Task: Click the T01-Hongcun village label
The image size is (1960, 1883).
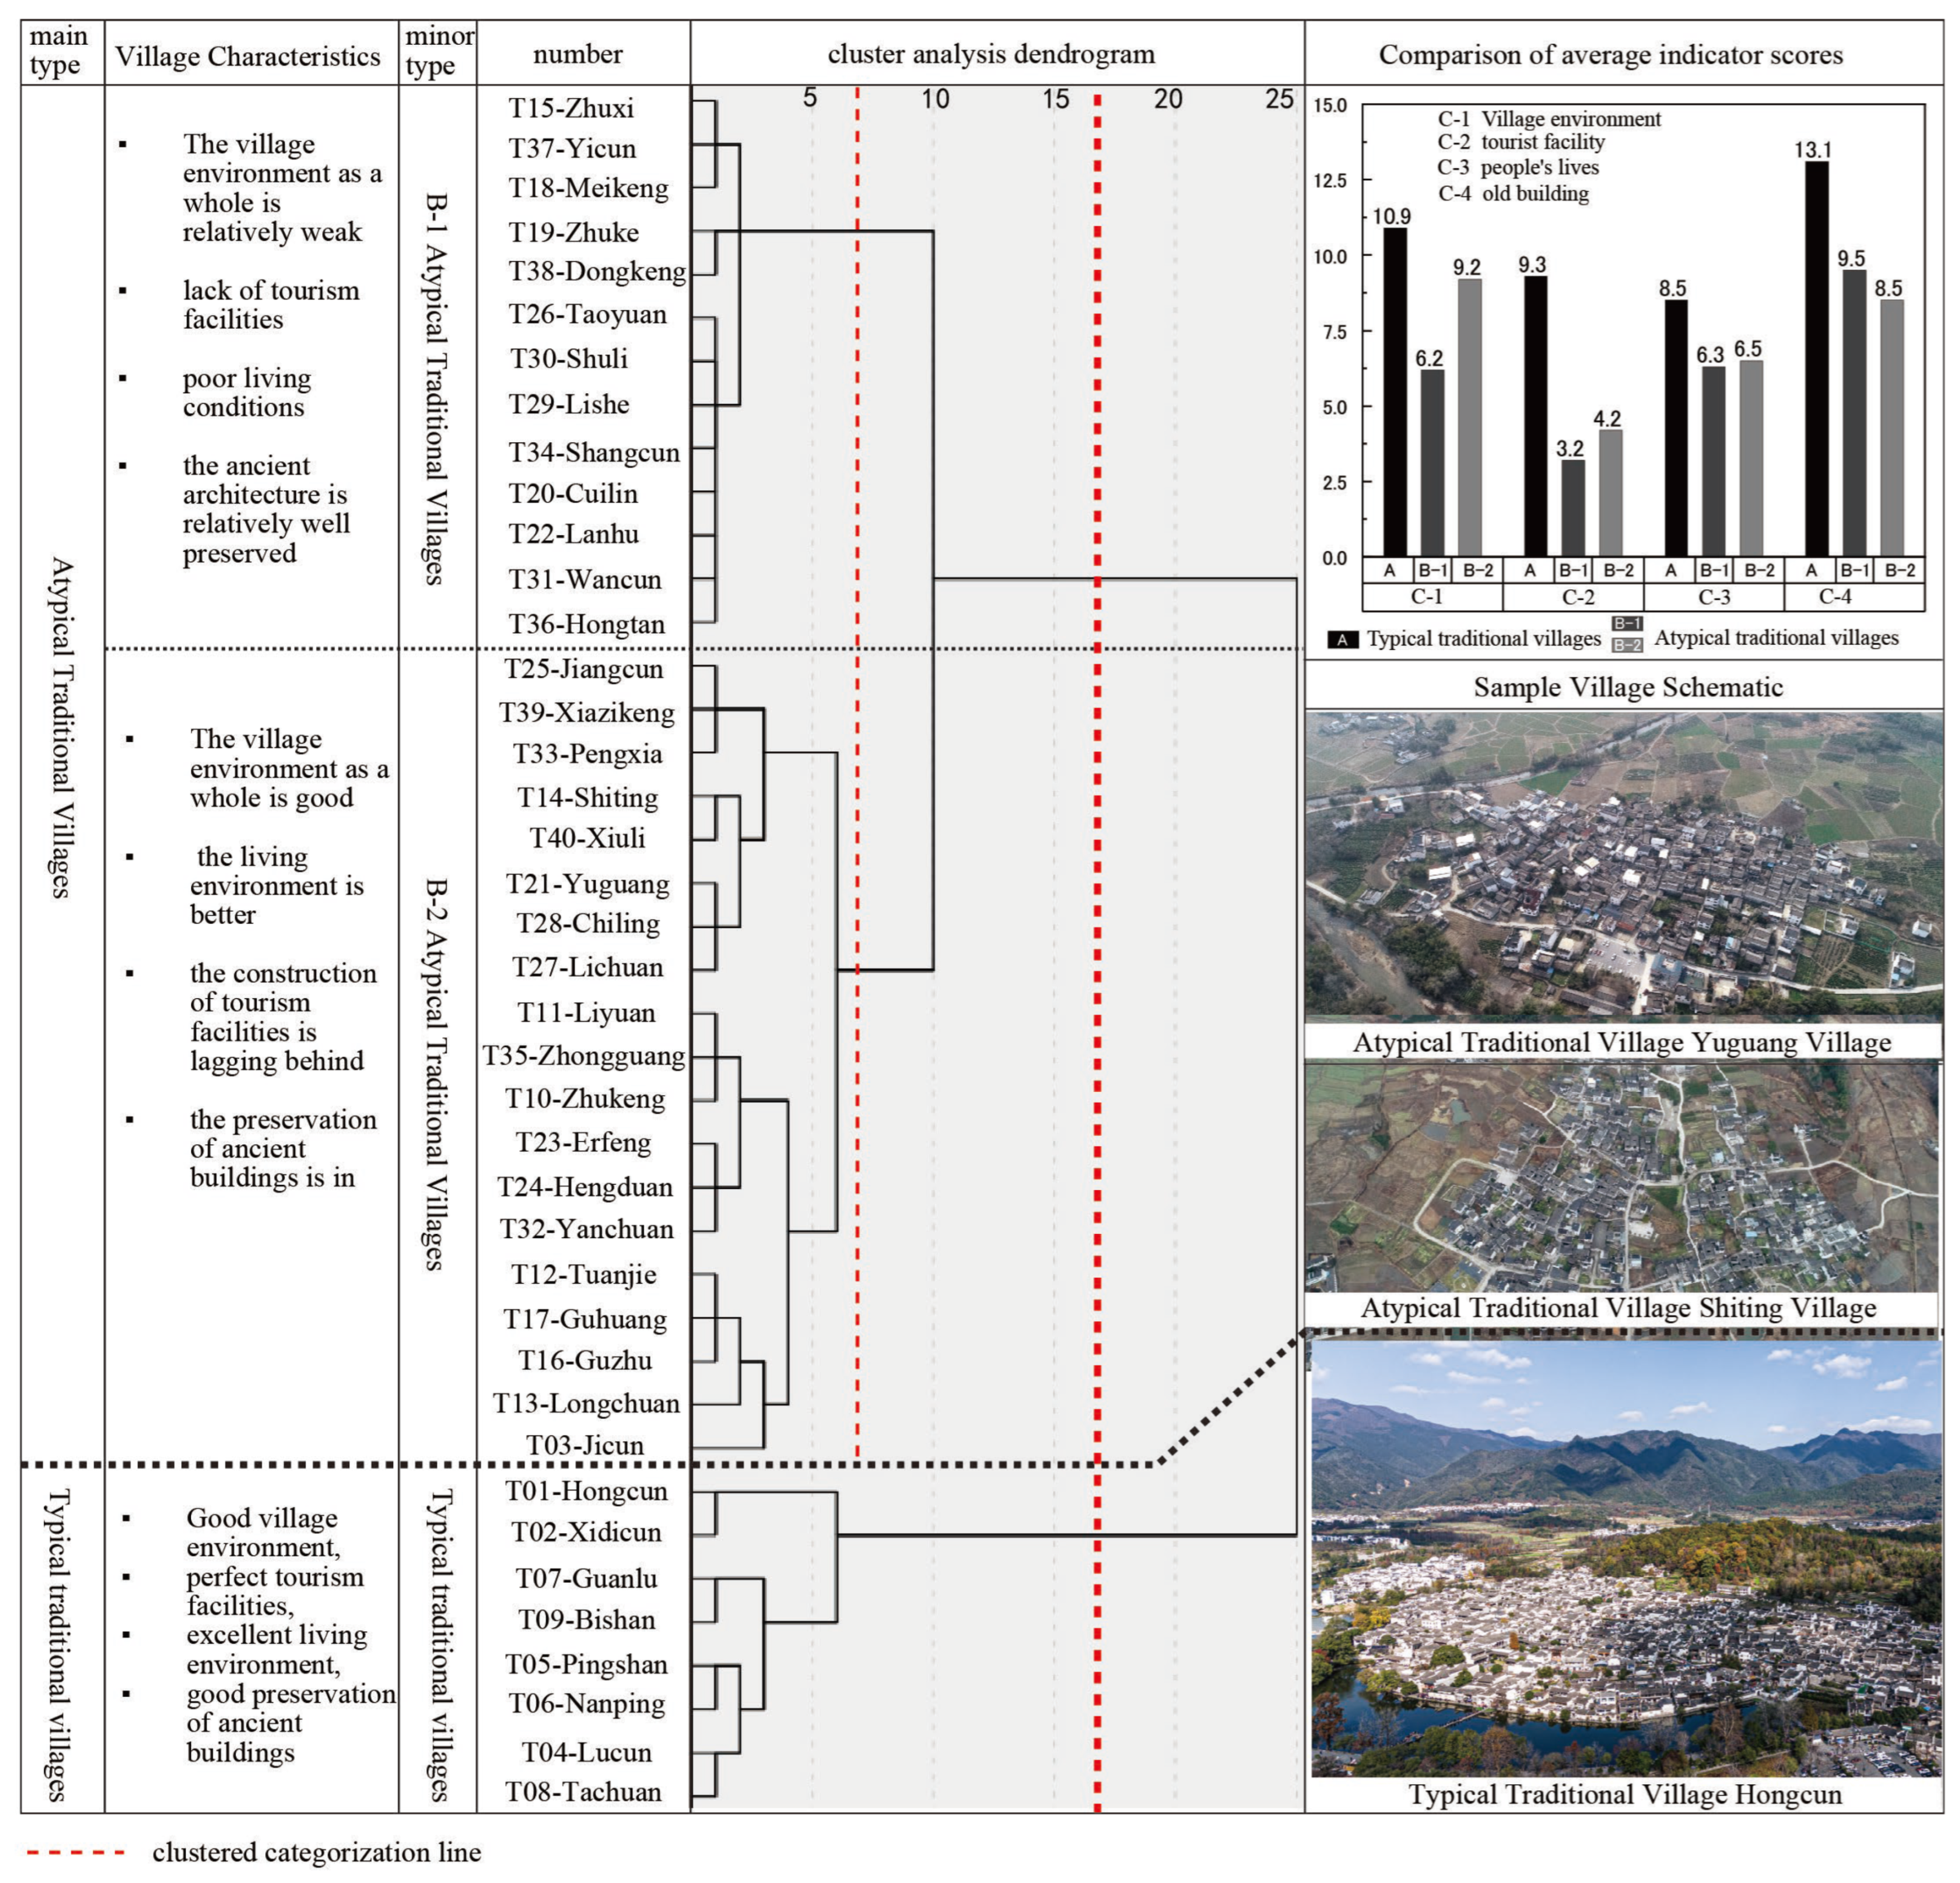Action: [586, 1491]
